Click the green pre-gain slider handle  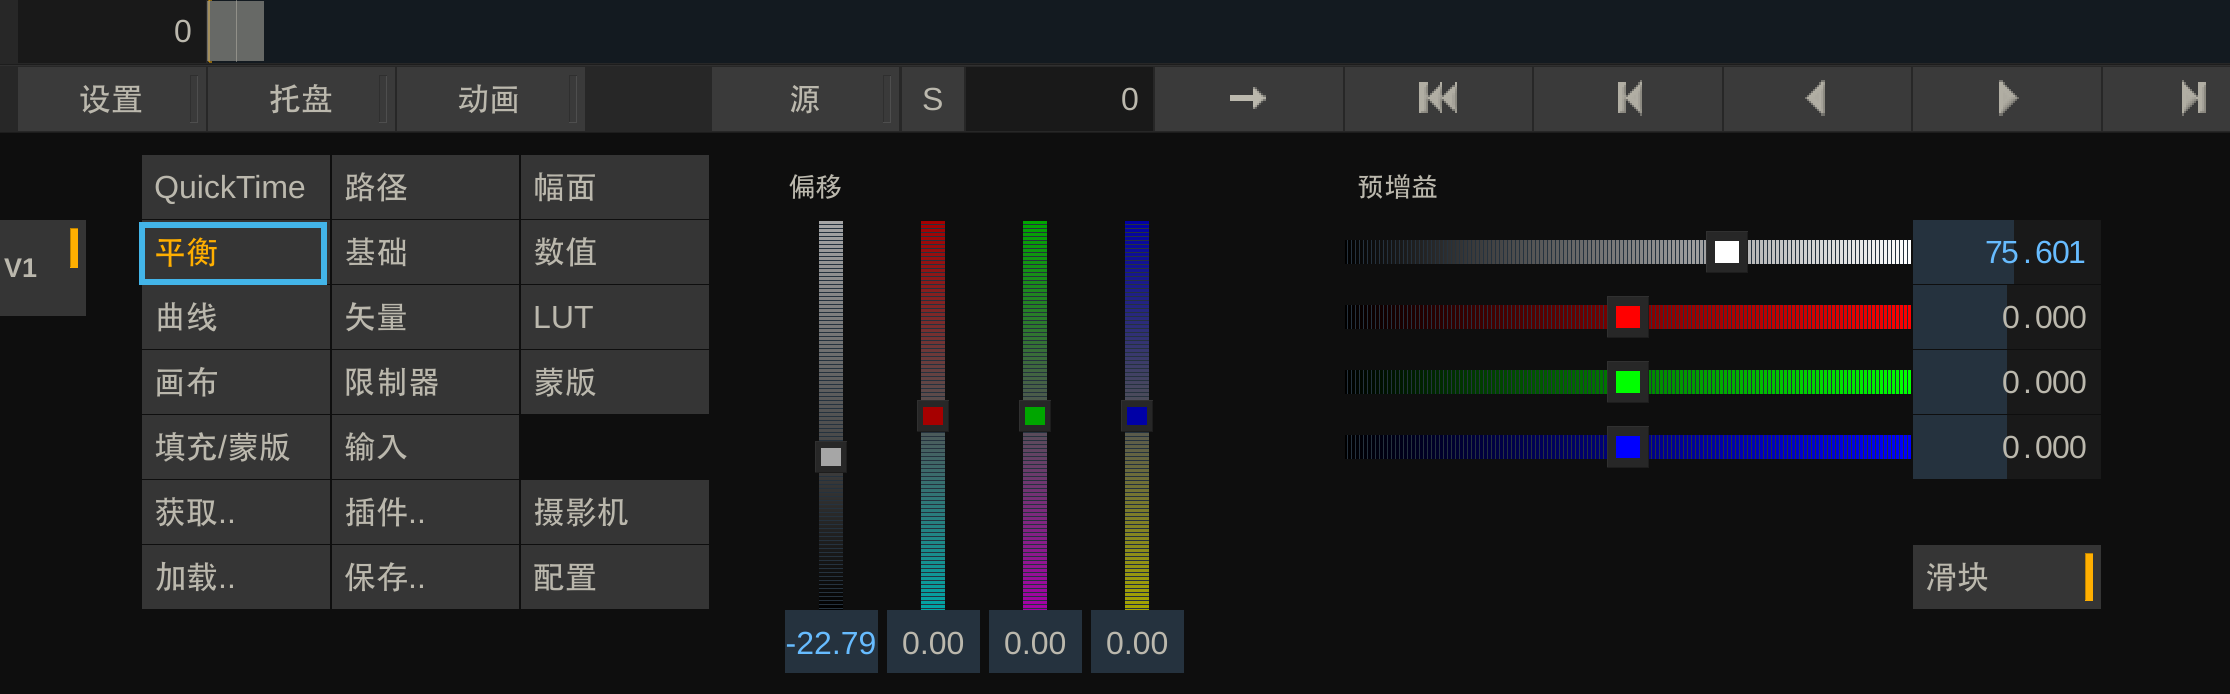point(1628,382)
